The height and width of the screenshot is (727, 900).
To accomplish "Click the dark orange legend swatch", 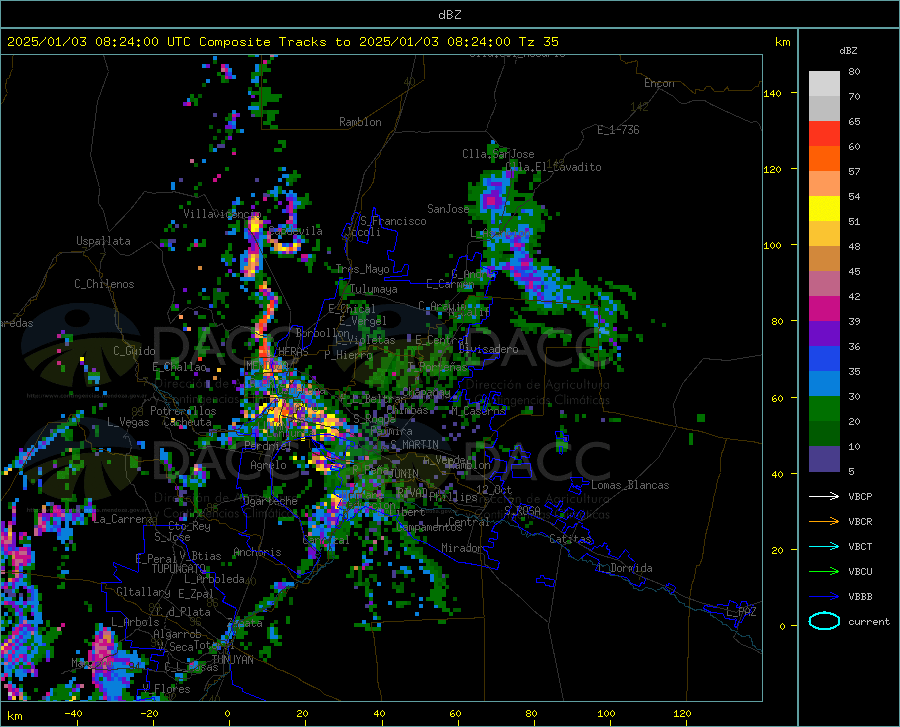I will 824,159.
